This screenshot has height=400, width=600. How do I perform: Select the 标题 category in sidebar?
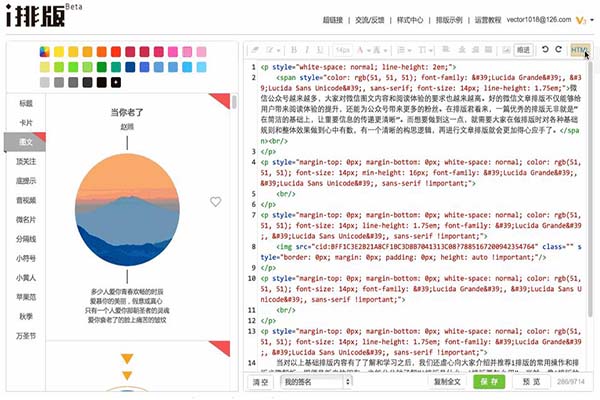(26, 103)
